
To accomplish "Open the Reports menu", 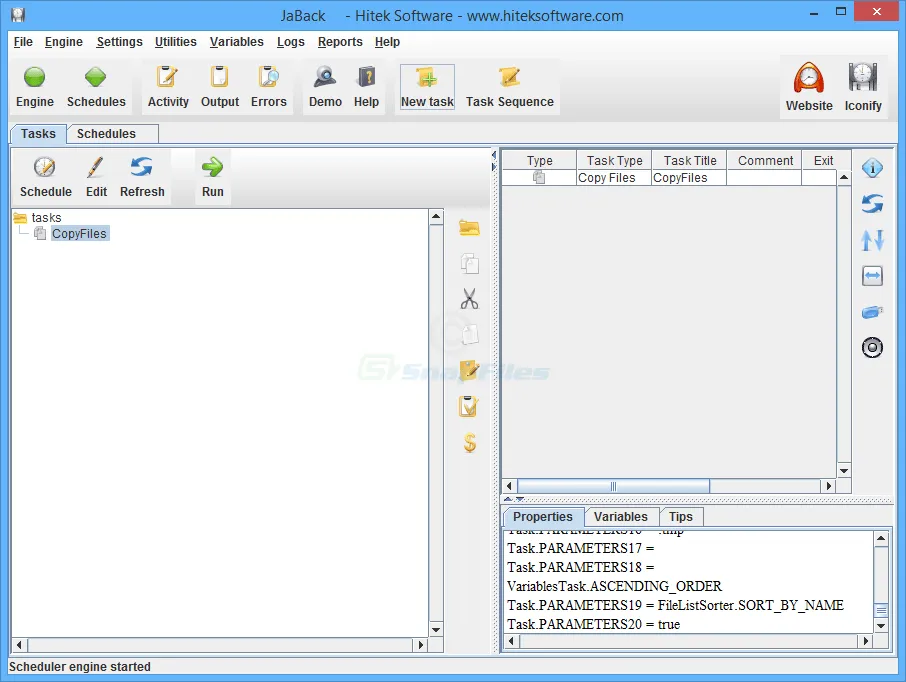I will 340,42.
